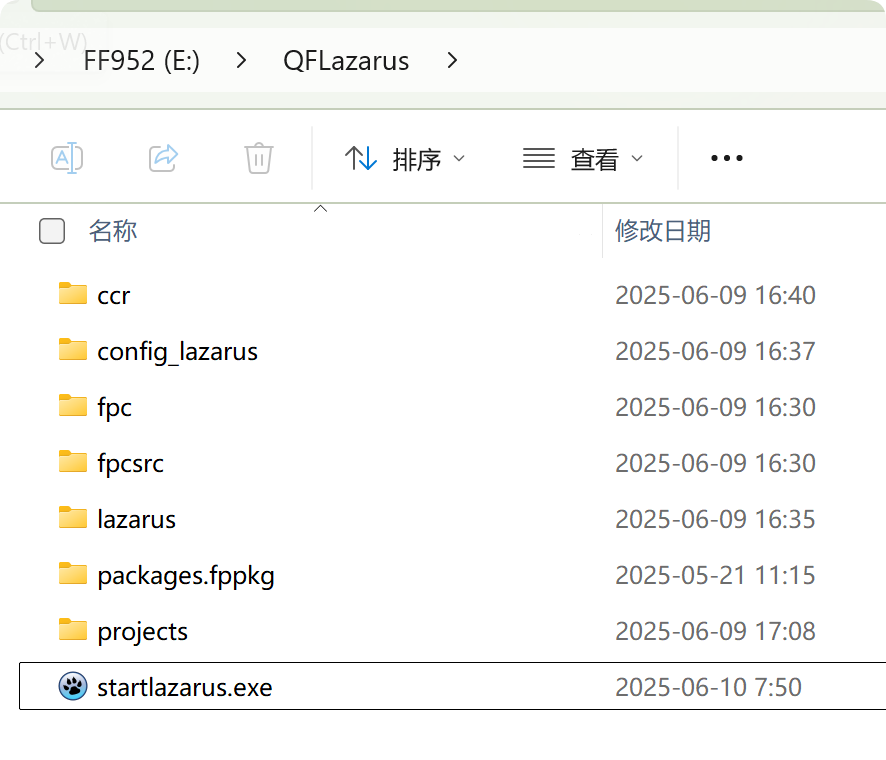
Task: Click the startlazarus.exe paw icon
Action: (72, 687)
